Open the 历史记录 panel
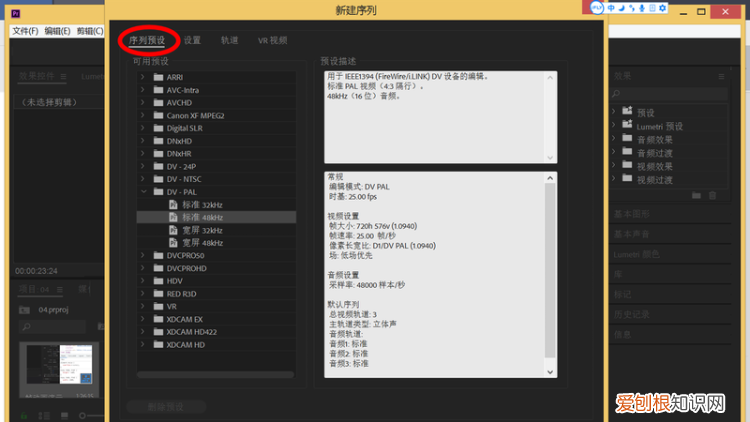This screenshot has height=422, width=750. pyautogui.click(x=632, y=315)
